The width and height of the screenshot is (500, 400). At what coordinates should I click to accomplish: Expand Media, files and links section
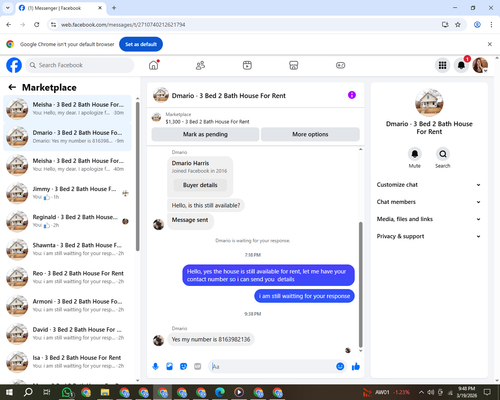(429, 219)
